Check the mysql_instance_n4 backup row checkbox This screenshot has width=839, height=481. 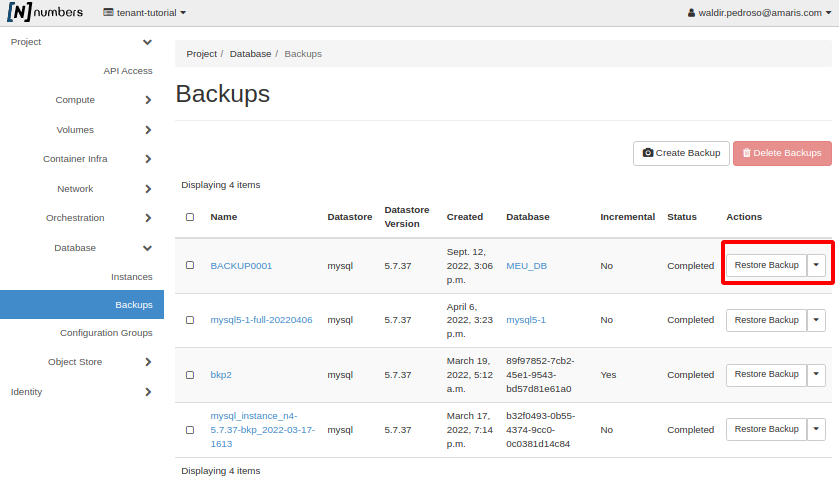click(190, 430)
